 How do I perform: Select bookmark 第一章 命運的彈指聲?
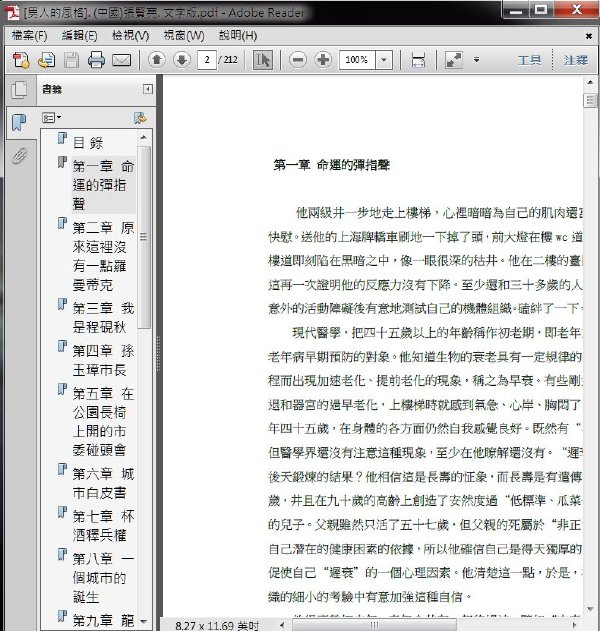click(x=103, y=185)
